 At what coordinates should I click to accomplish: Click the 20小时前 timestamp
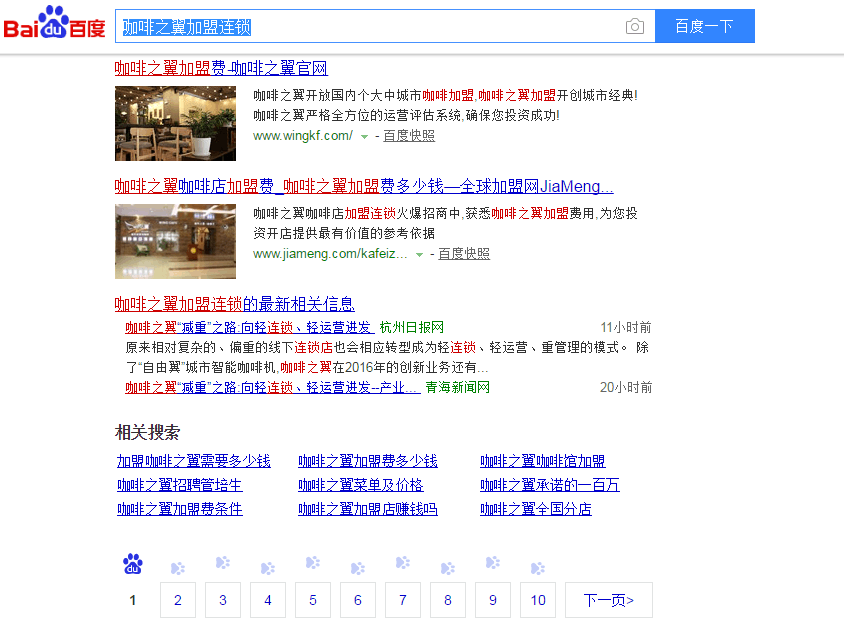(x=626, y=388)
